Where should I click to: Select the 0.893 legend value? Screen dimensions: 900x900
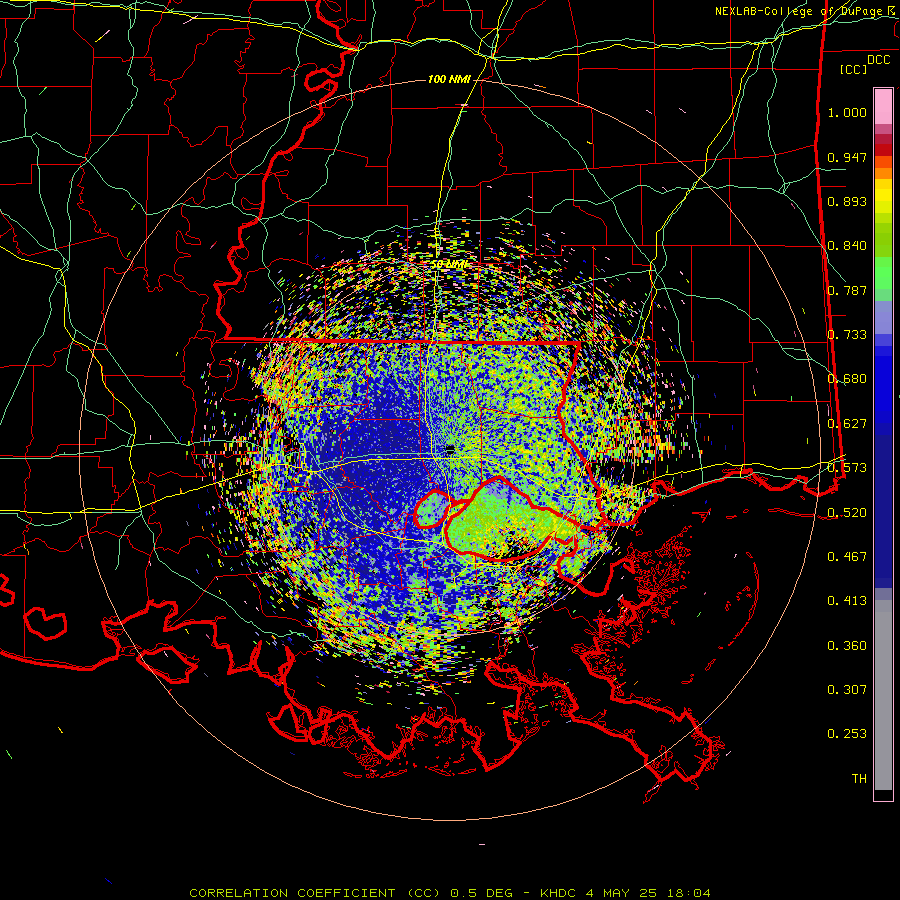[847, 201]
